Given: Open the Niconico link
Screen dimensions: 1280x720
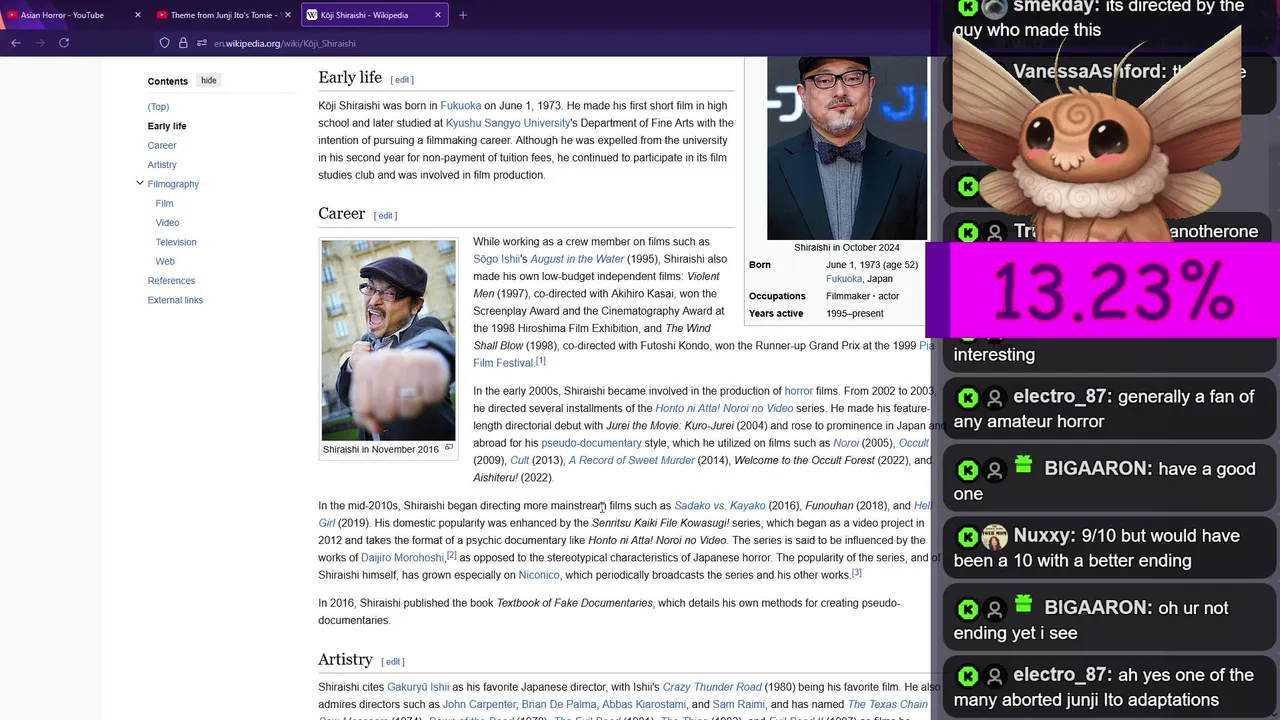Looking at the screenshot, I should (539, 575).
